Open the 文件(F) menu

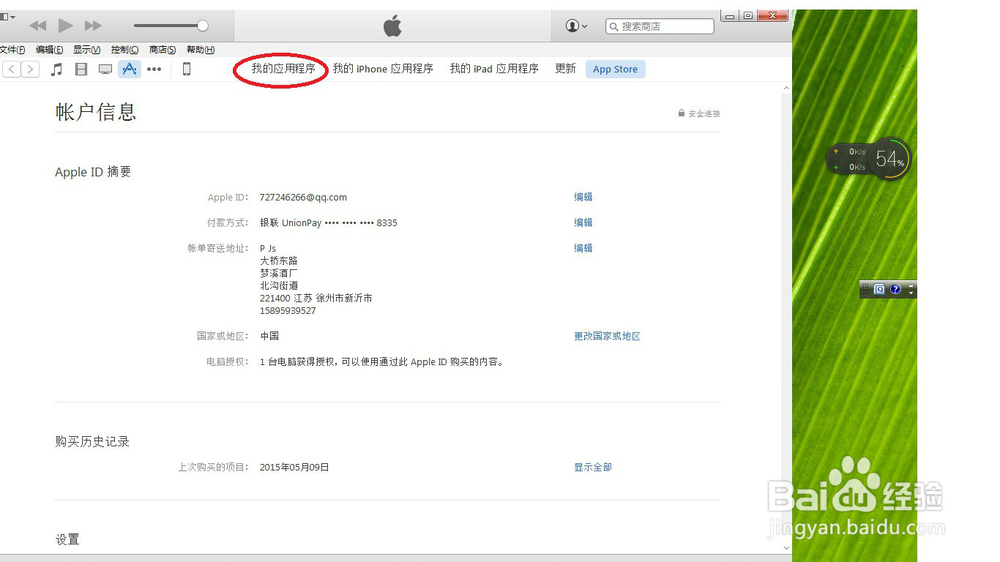[x=12, y=50]
